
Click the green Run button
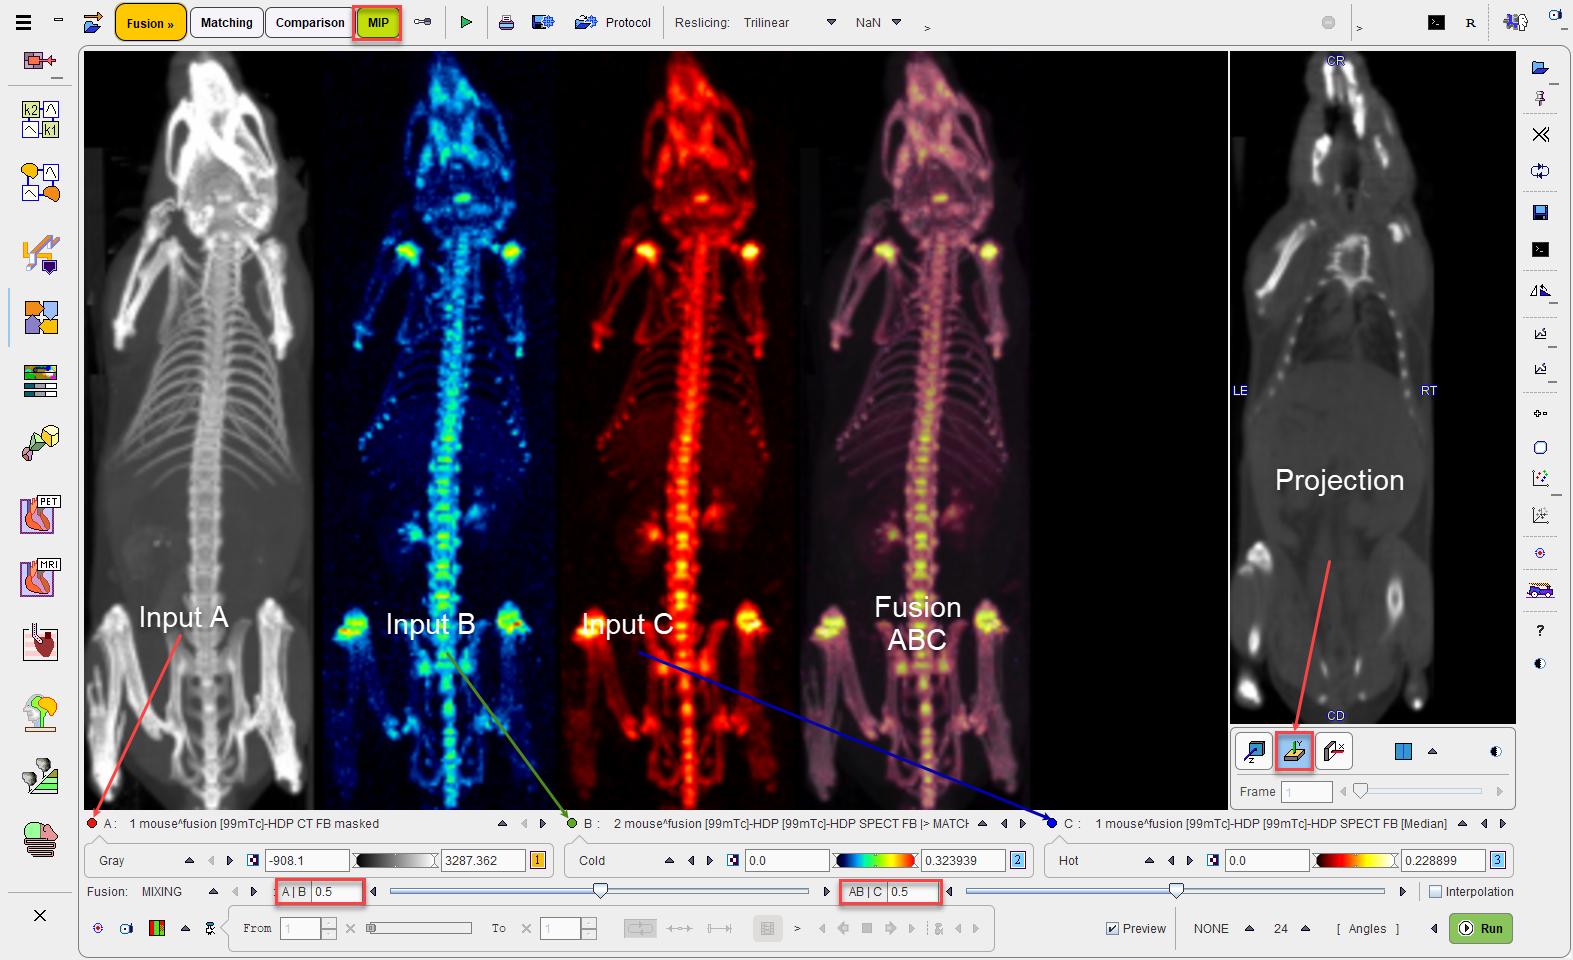click(1481, 928)
